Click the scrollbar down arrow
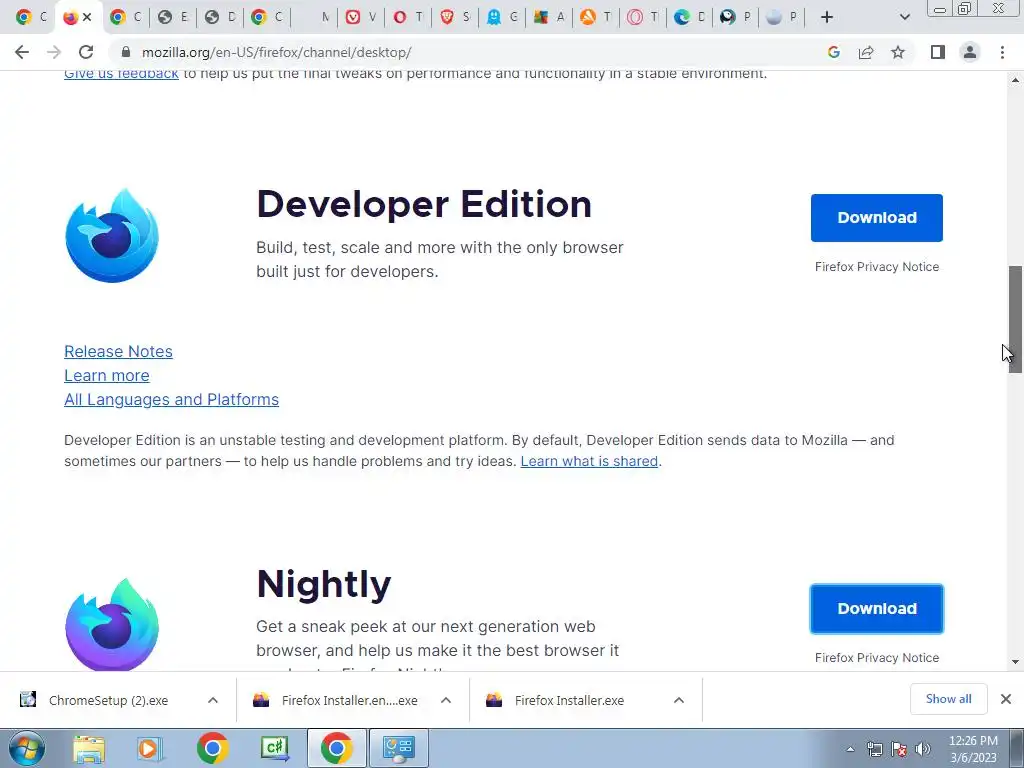Viewport: 1024px width, 768px height. tap(1015, 662)
